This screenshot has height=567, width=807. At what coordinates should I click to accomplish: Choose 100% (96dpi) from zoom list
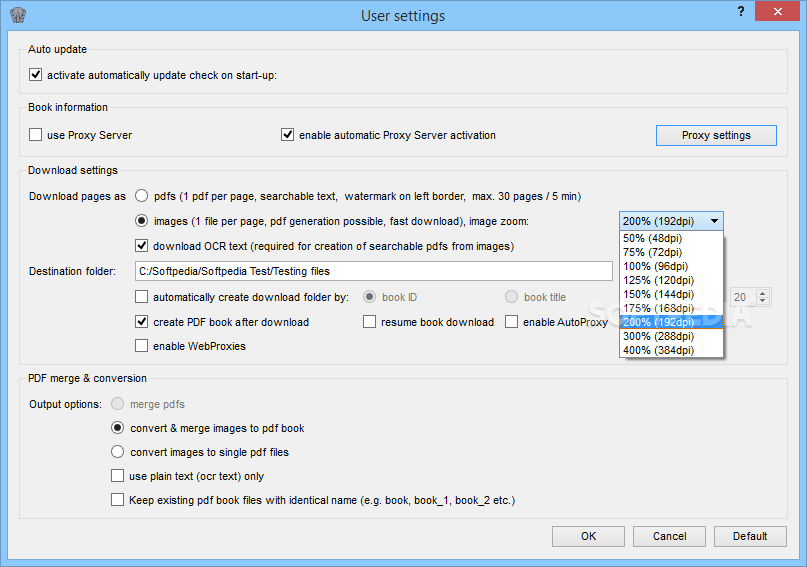(x=672, y=266)
